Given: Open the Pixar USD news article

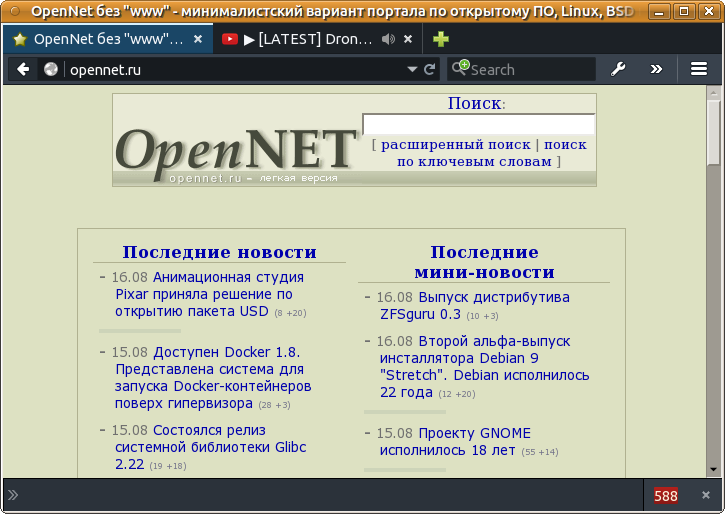Looking at the screenshot, I should pyautogui.click(x=209, y=294).
